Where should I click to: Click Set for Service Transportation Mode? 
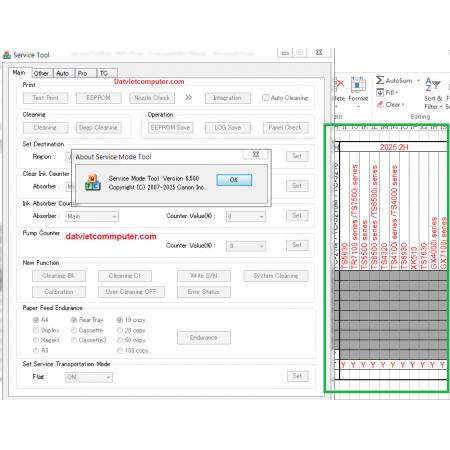297,376
